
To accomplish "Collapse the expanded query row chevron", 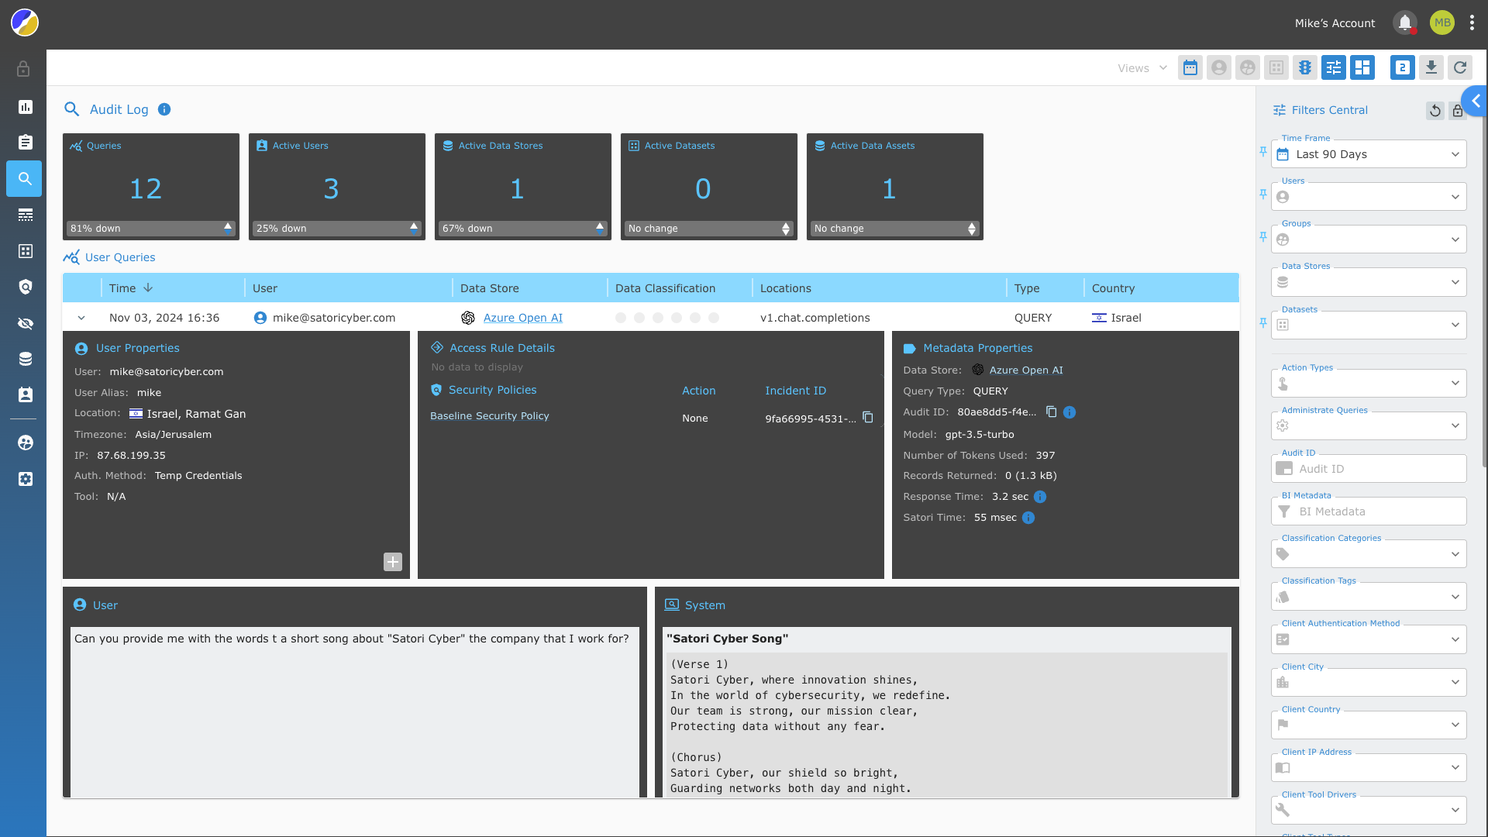I will (81, 318).
